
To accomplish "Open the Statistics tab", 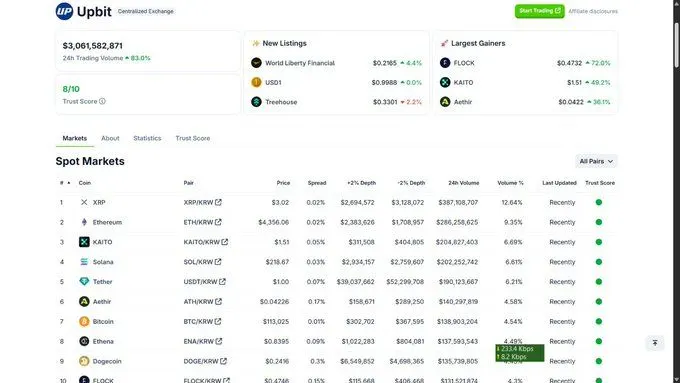I will click(147, 138).
